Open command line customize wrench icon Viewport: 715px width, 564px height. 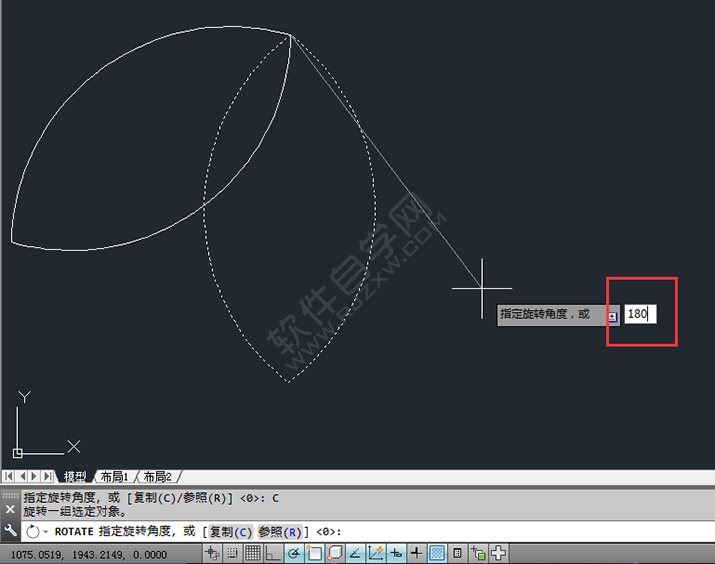[x=10, y=530]
